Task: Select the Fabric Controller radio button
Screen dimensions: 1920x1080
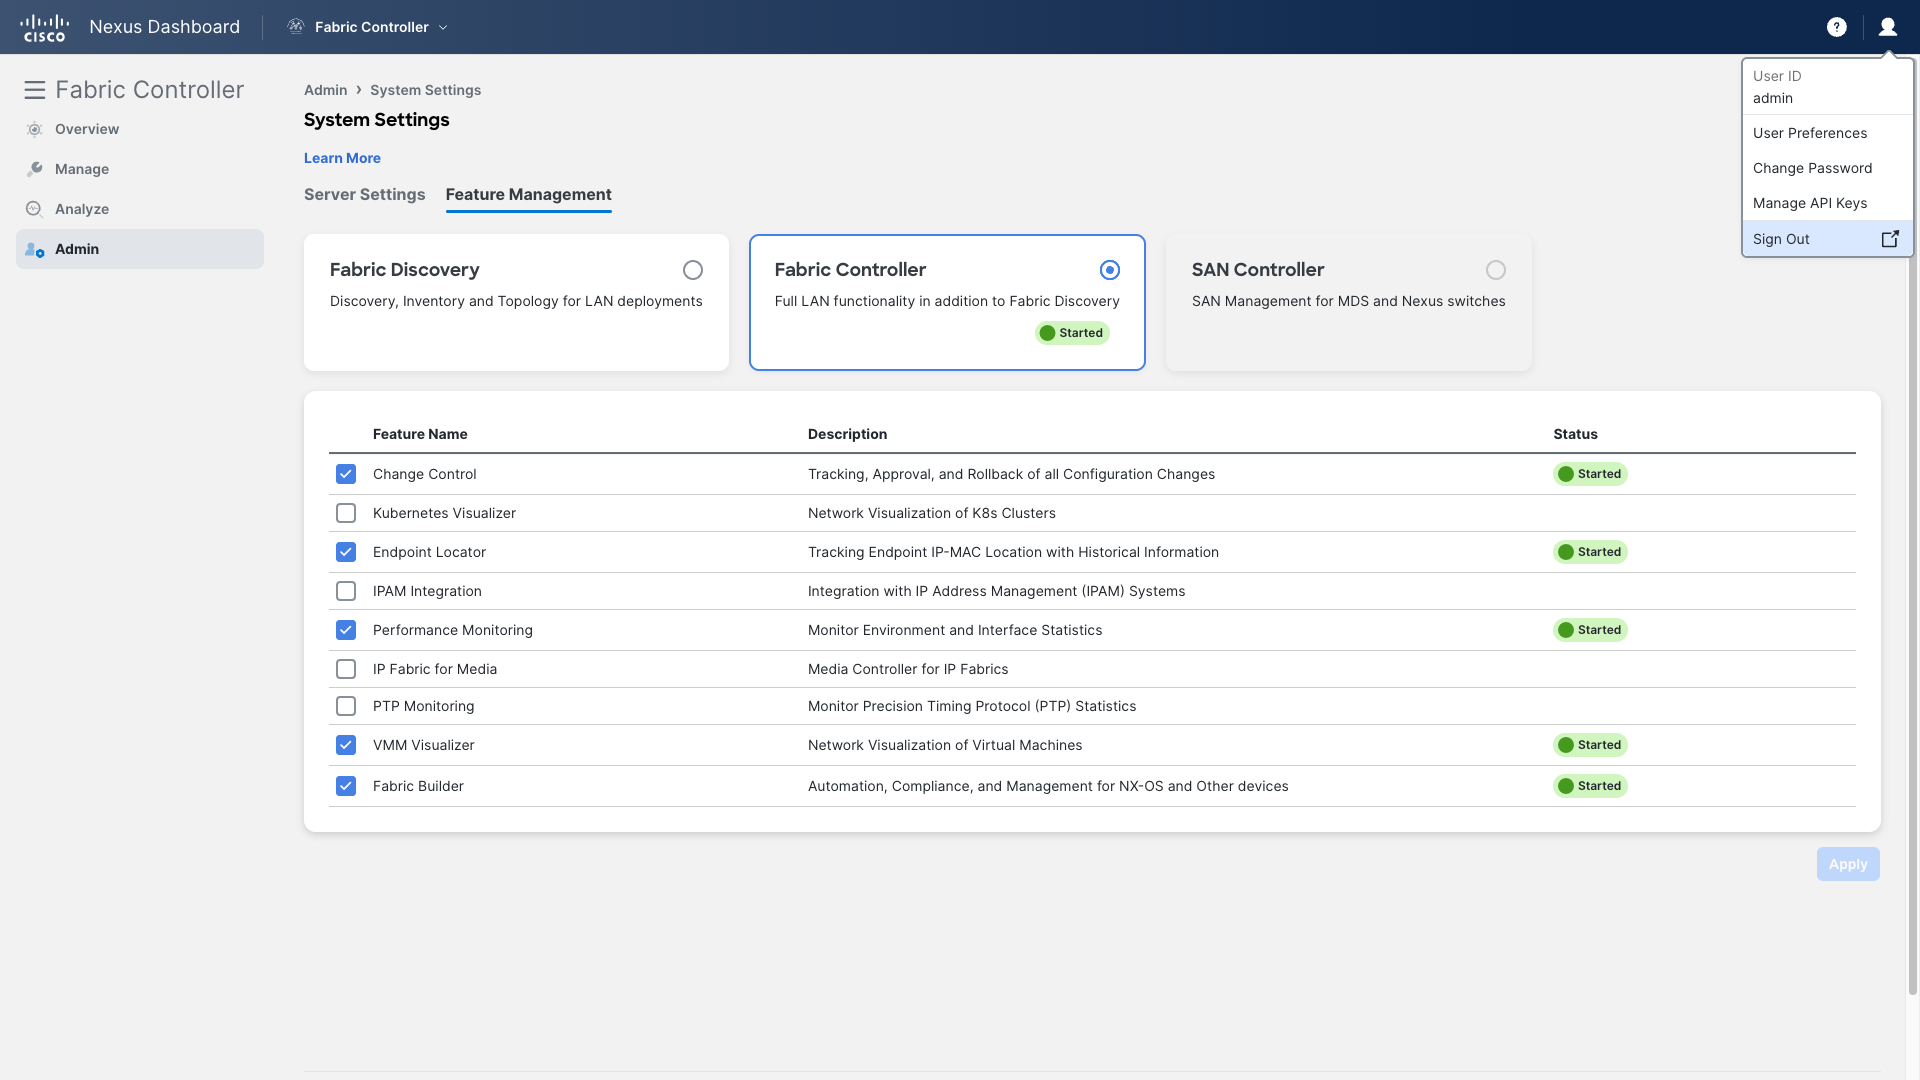Action: coord(1110,270)
